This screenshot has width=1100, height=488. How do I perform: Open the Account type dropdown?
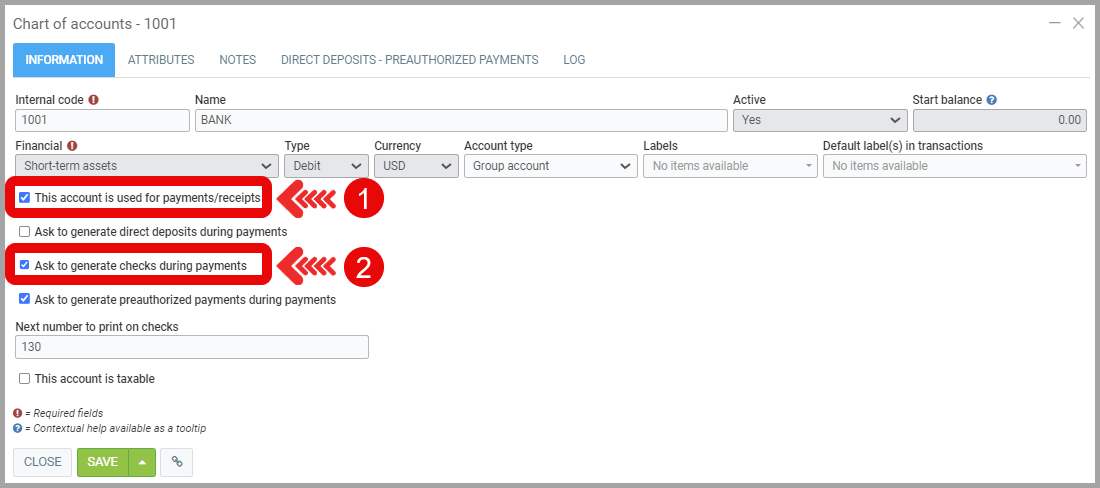click(x=550, y=166)
